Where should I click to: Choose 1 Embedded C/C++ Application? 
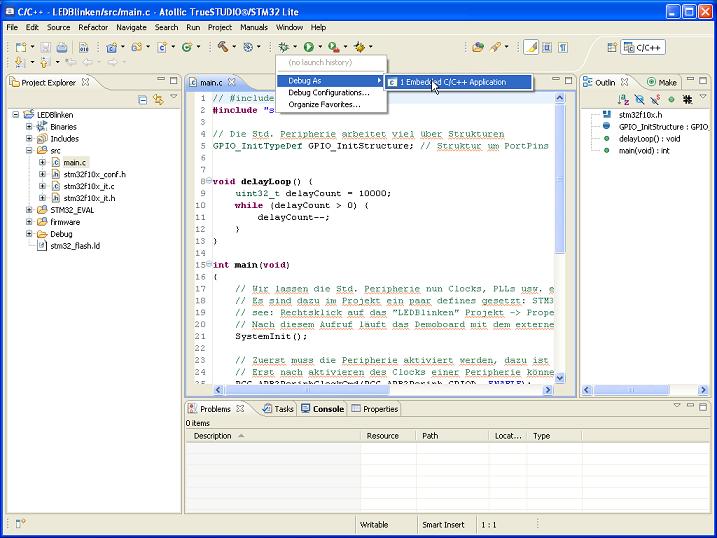point(458,82)
